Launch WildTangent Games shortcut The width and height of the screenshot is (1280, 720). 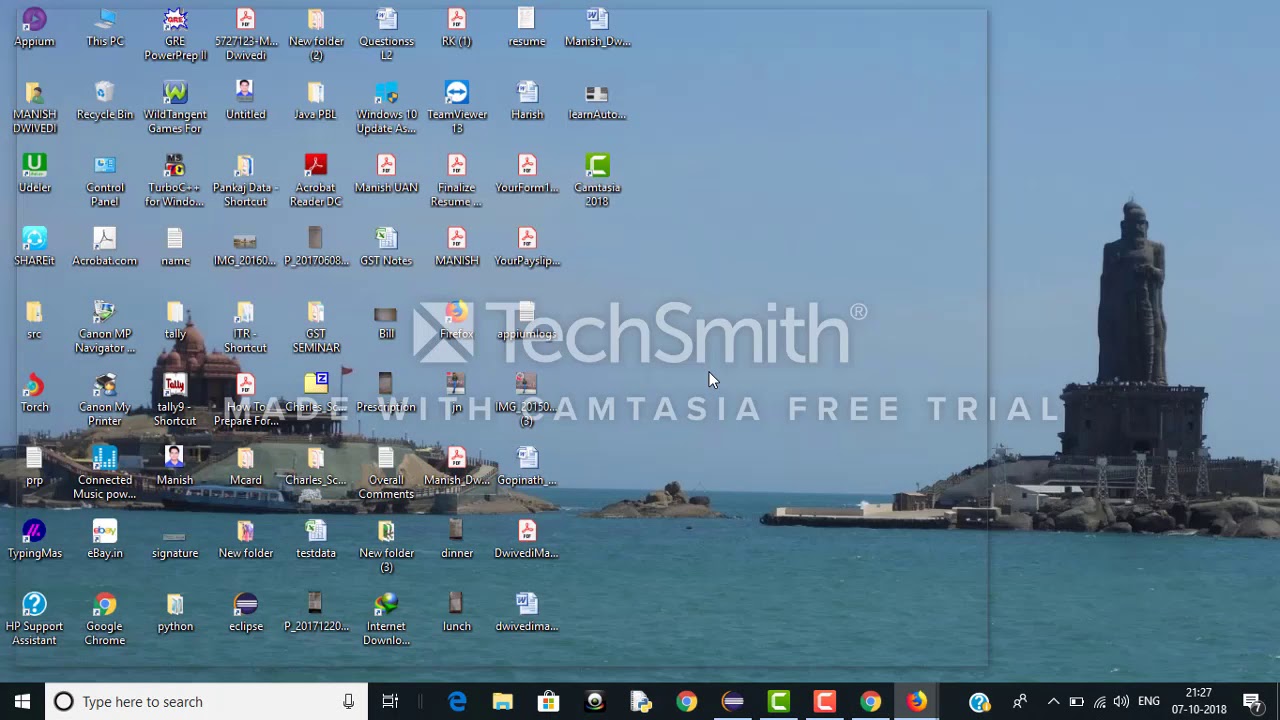point(175,108)
